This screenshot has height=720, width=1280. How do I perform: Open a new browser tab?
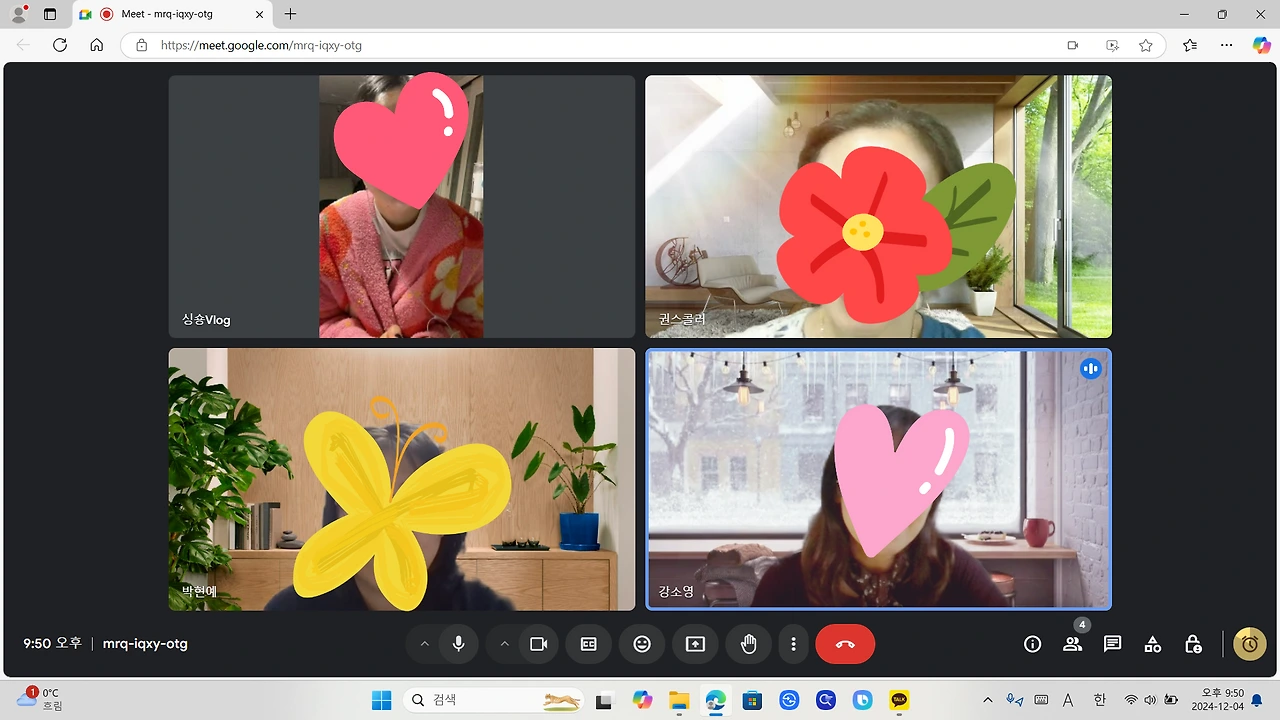pyautogui.click(x=290, y=14)
